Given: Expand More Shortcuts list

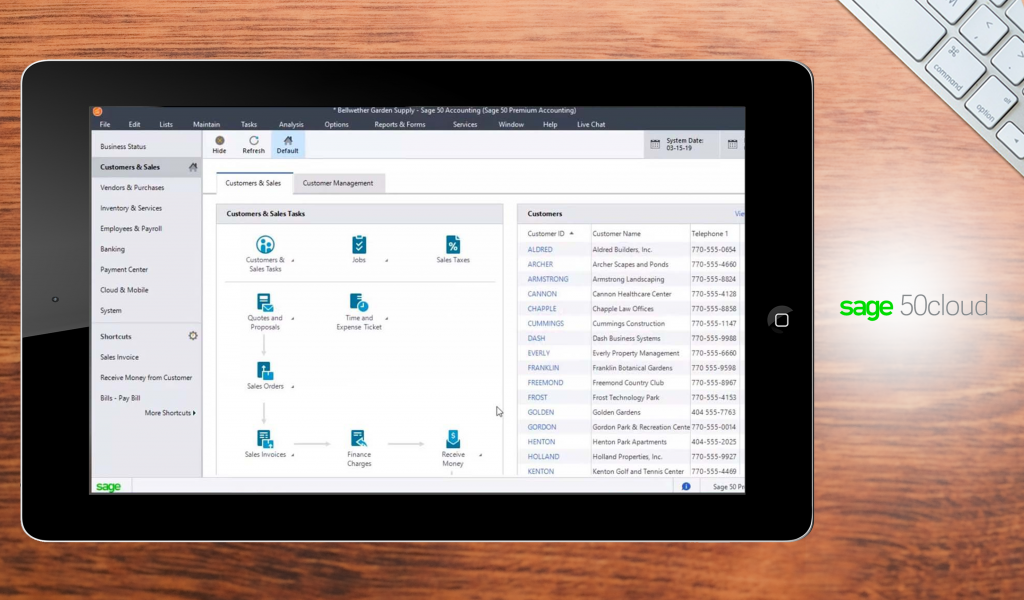Looking at the screenshot, I should tap(170, 413).
